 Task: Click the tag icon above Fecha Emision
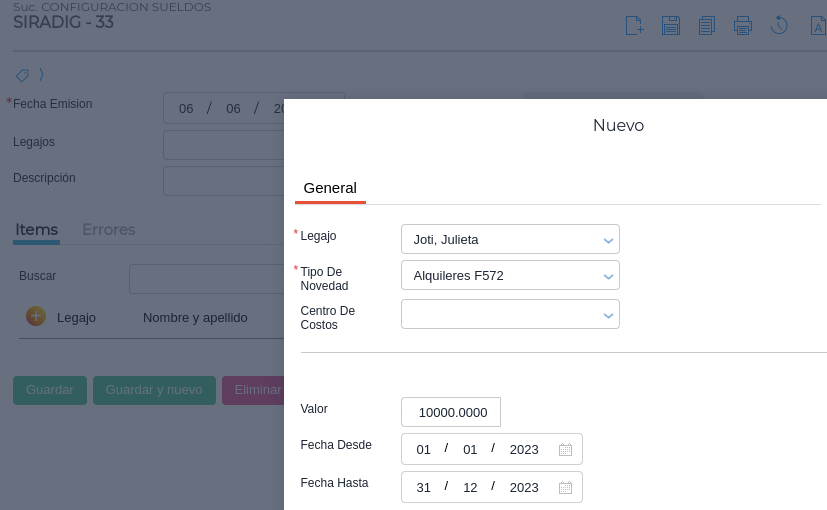22,75
